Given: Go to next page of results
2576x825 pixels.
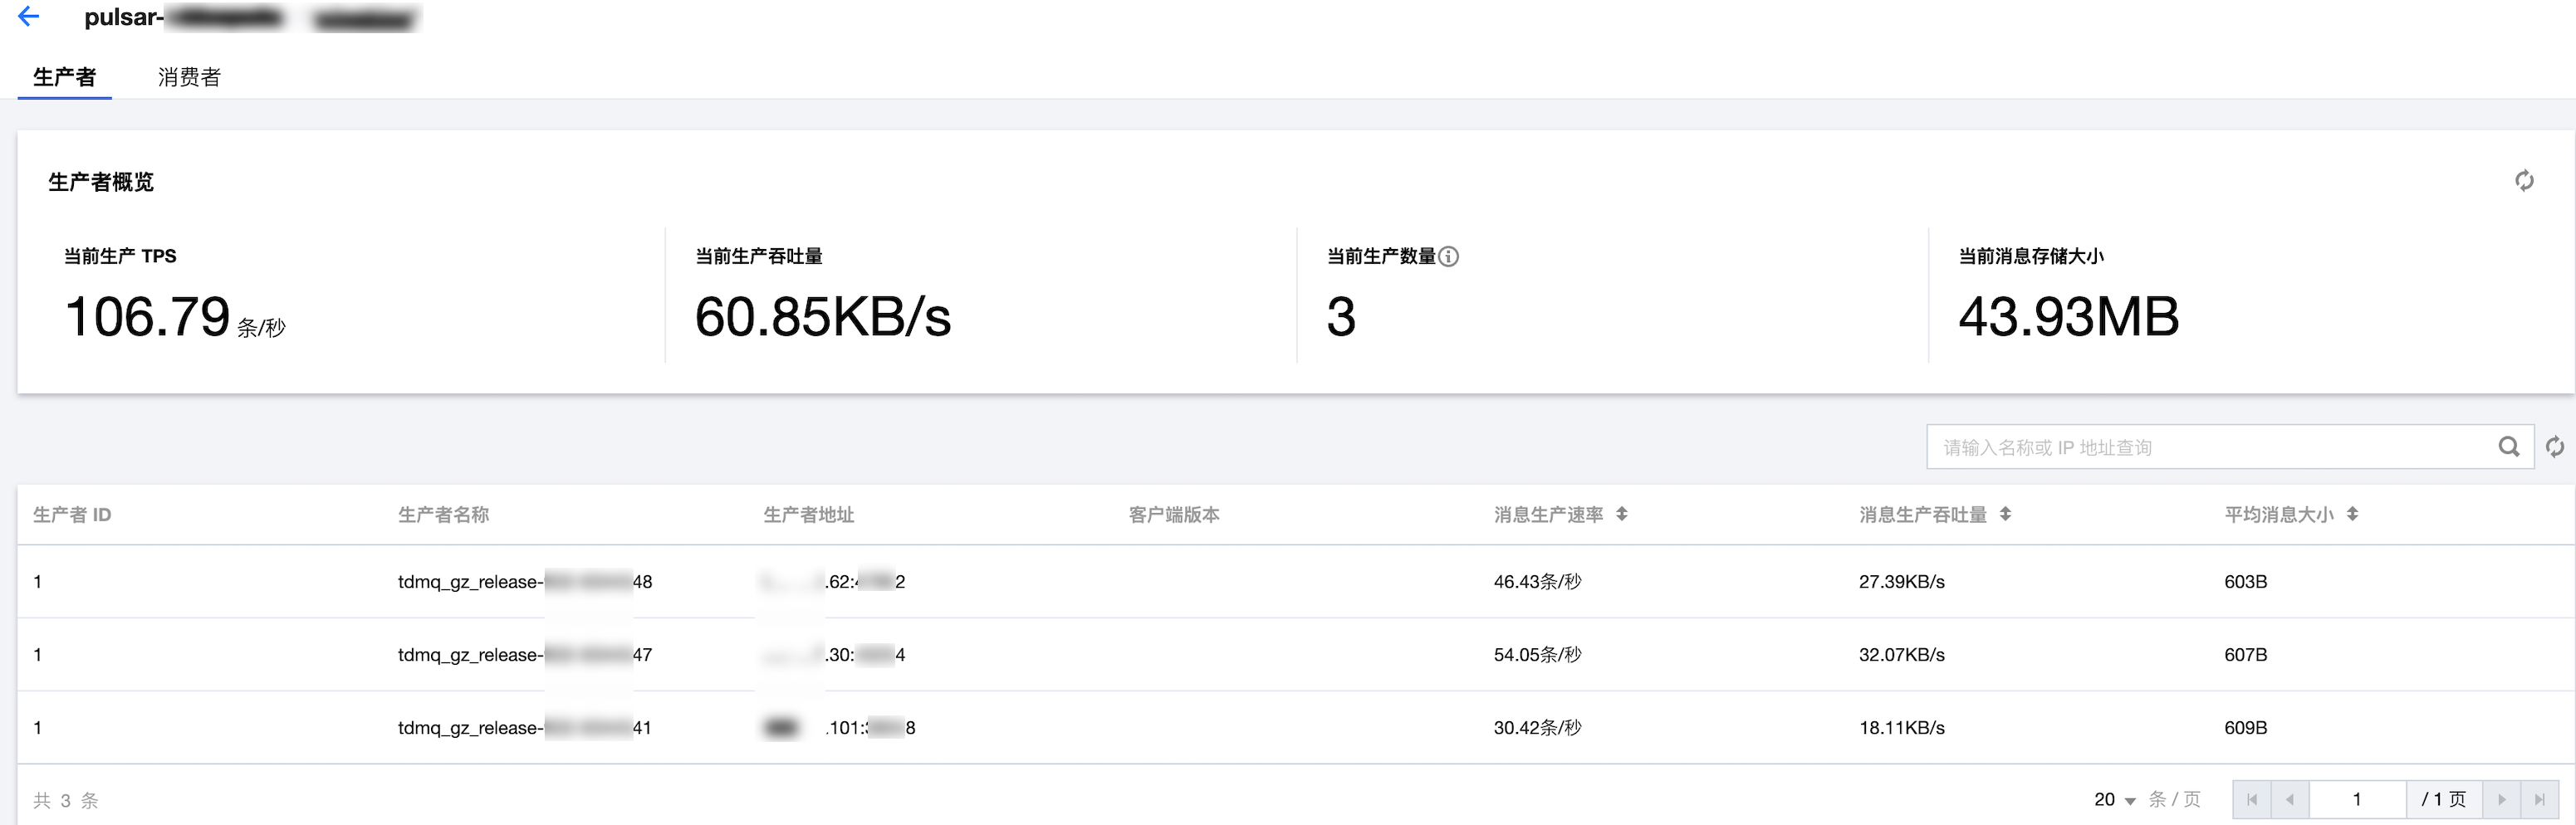Looking at the screenshot, I should (x=2501, y=800).
